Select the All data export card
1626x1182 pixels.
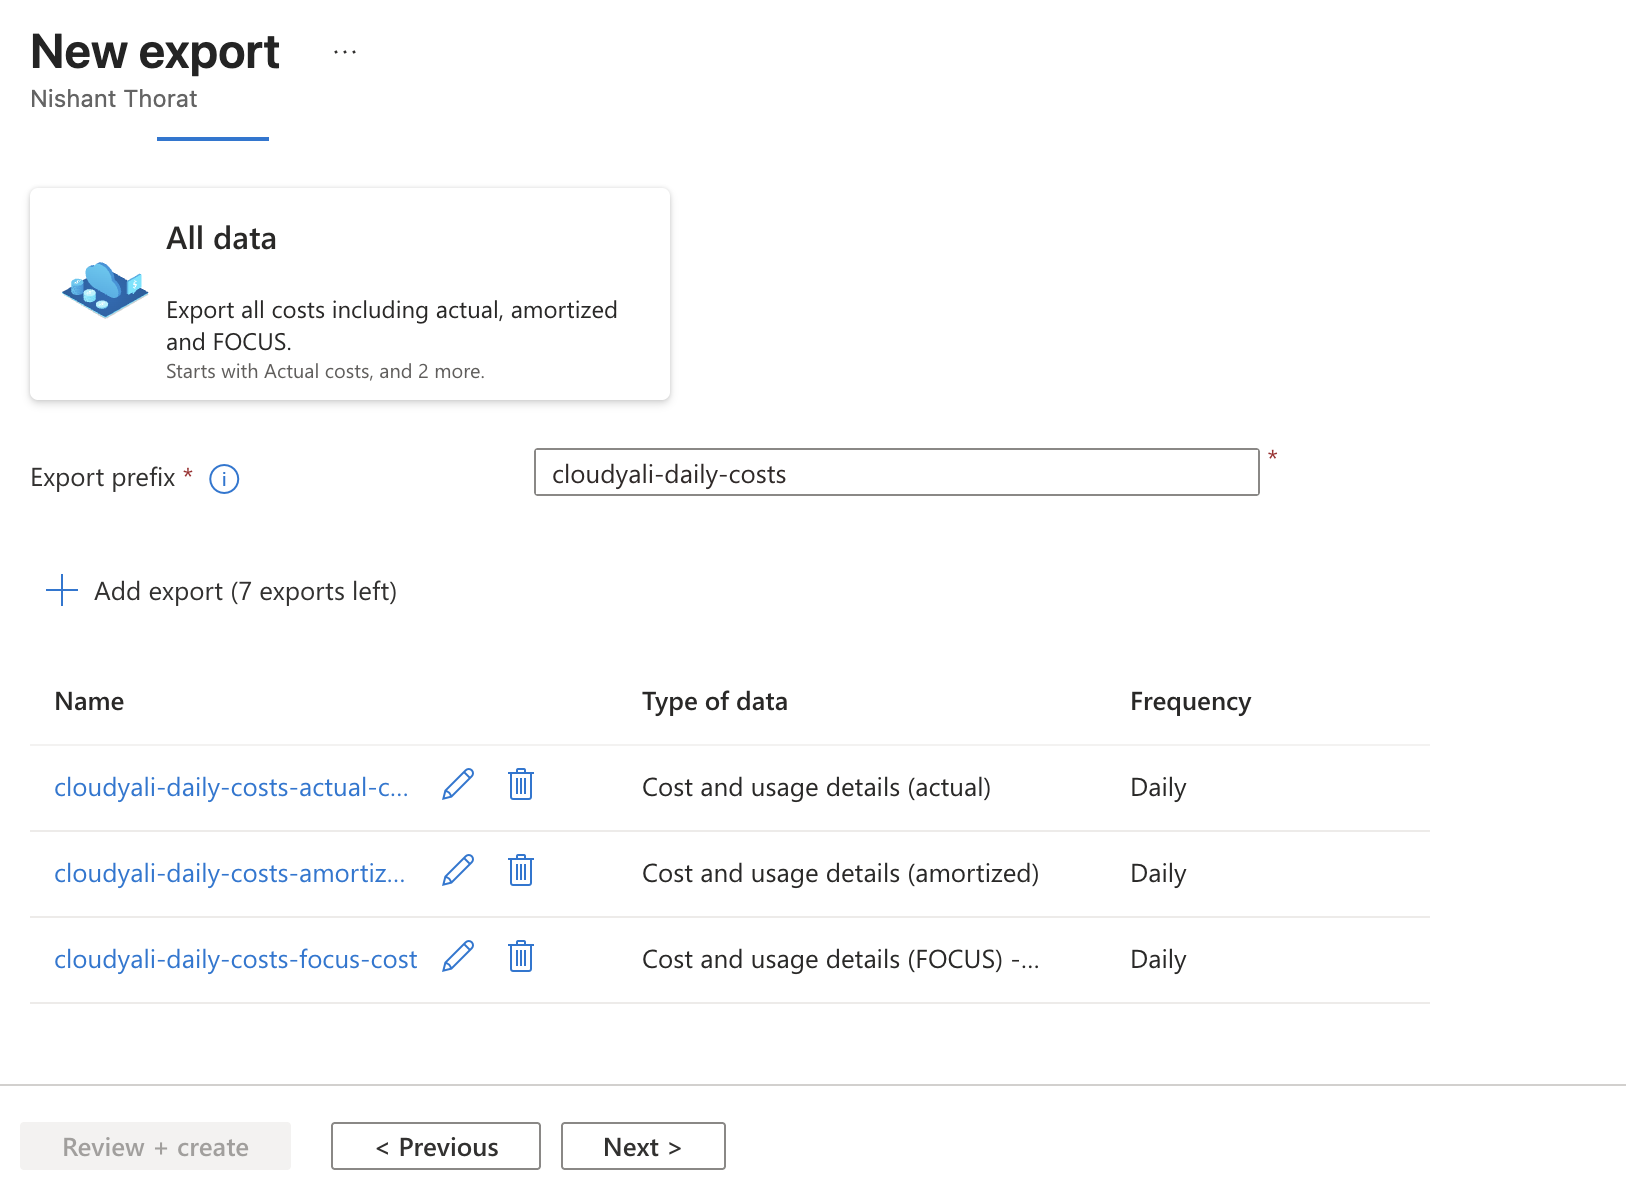click(x=350, y=293)
